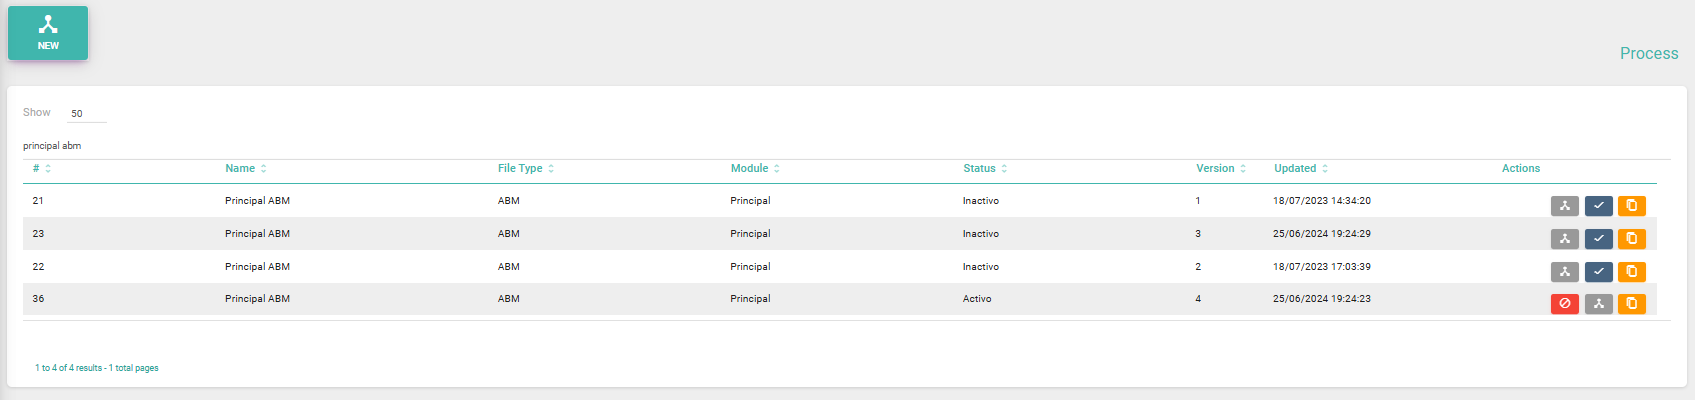Screen dimensions: 1695x400
Task: Copy process number 23 via orange icon
Action: pos(1632,239)
